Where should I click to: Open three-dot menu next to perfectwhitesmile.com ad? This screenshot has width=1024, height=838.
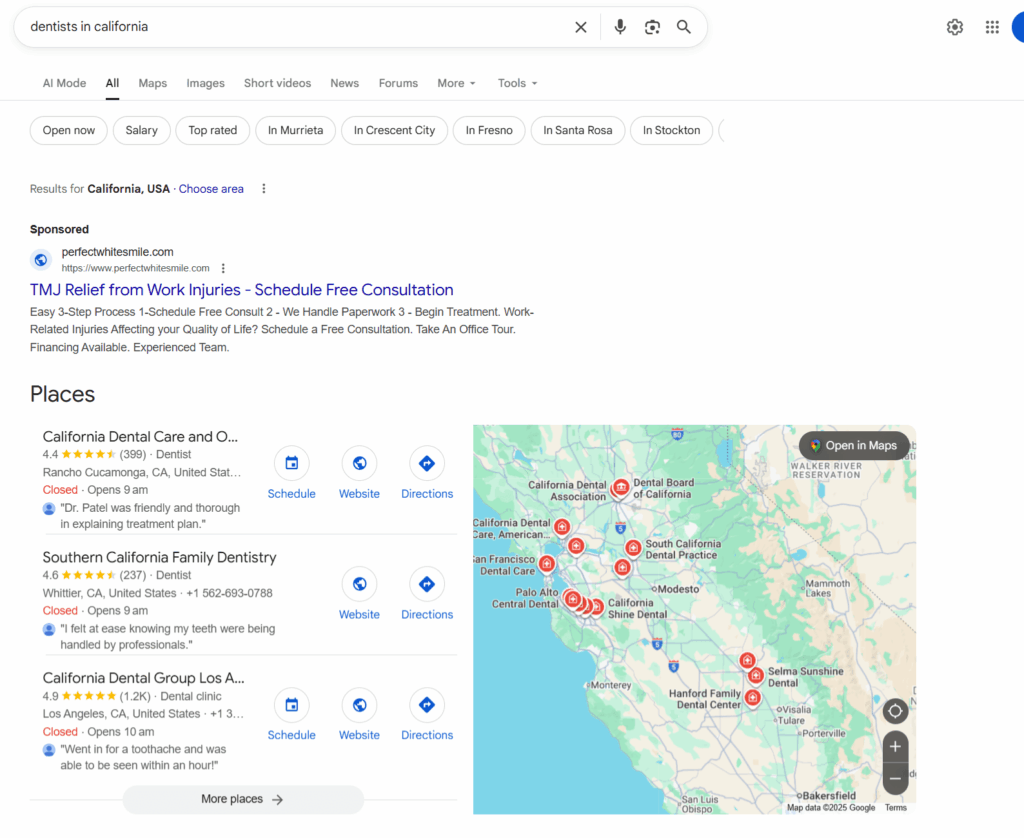[x=223, y=268]
